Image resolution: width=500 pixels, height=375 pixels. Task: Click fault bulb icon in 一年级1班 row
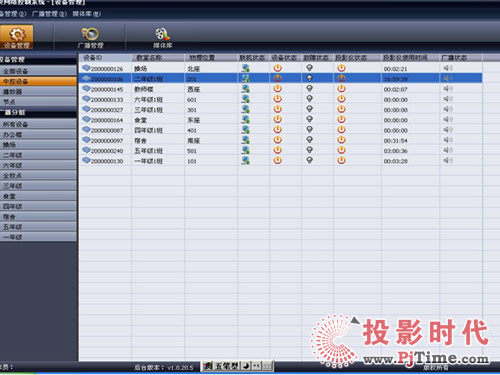(309, 160)
